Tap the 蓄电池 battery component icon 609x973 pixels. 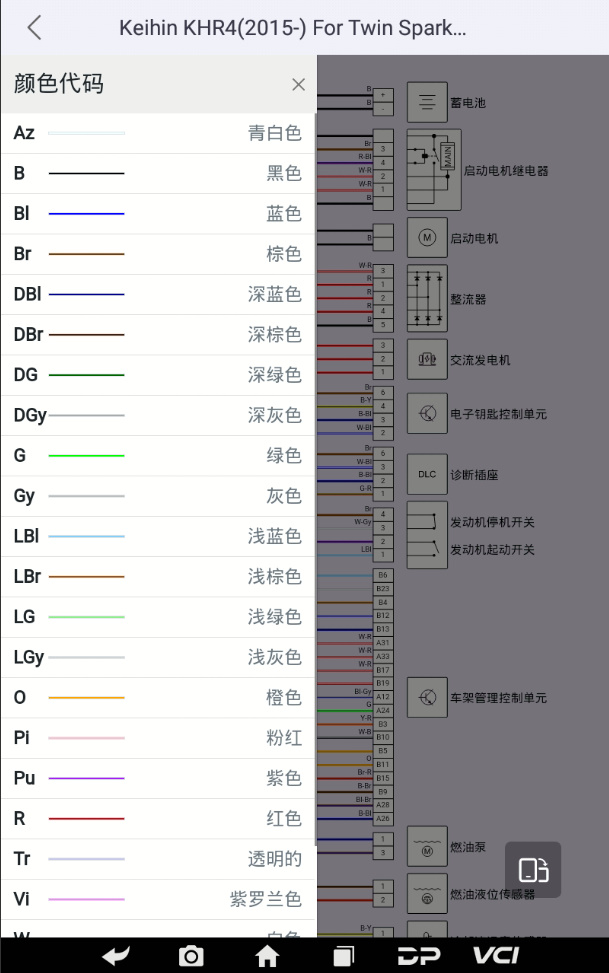(427, 102)
